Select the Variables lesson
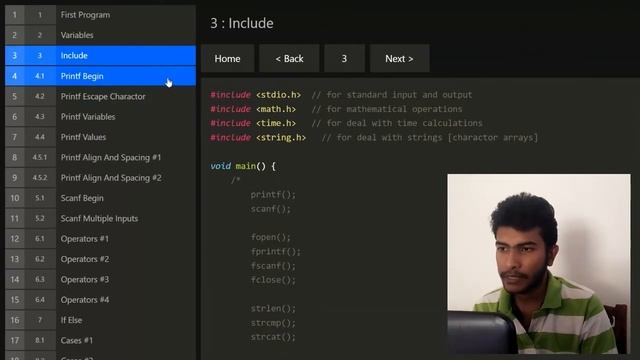Image resolution: width=640 pixels, height=360 pixels. 100,35
